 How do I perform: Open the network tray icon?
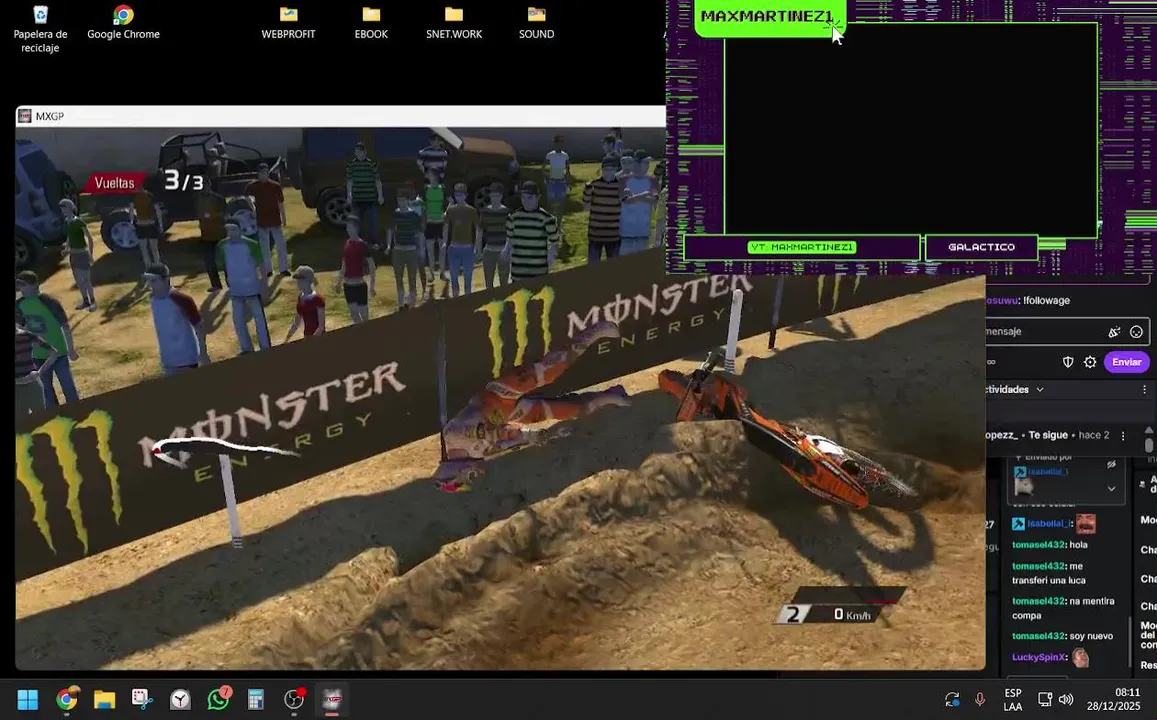coord(1045,699)
